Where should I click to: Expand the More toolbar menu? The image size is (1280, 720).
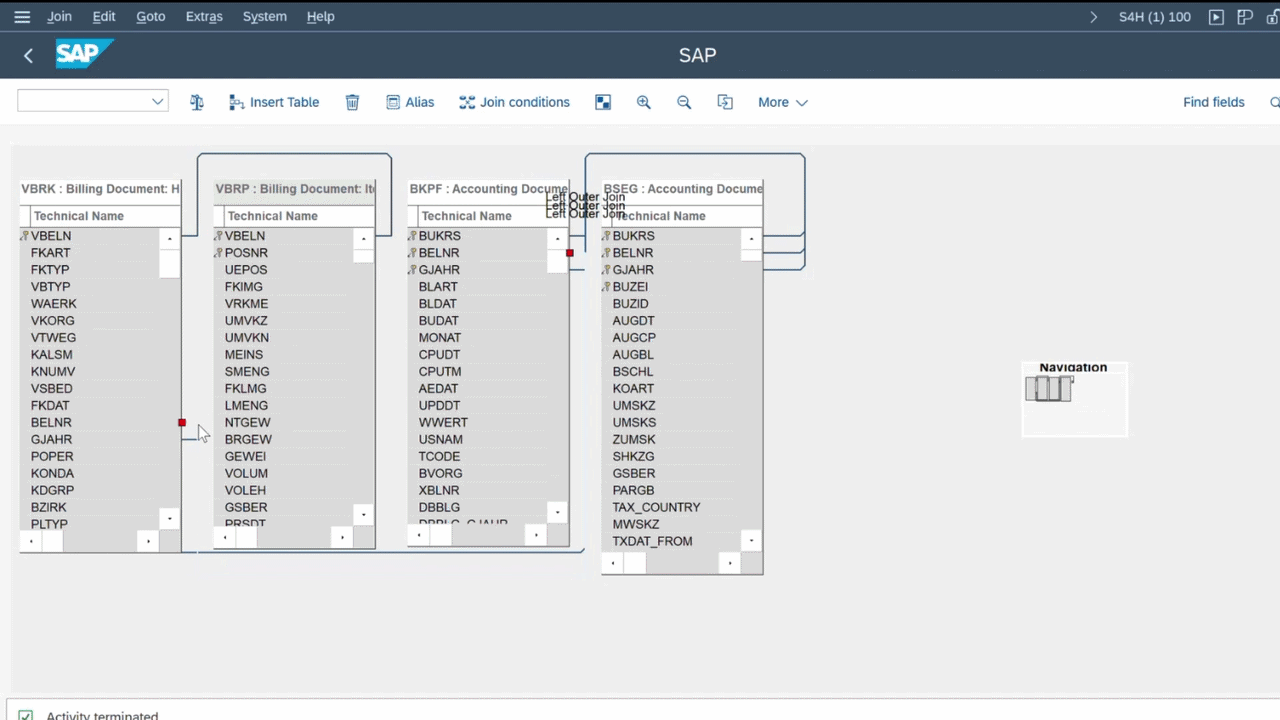point(782,102)
